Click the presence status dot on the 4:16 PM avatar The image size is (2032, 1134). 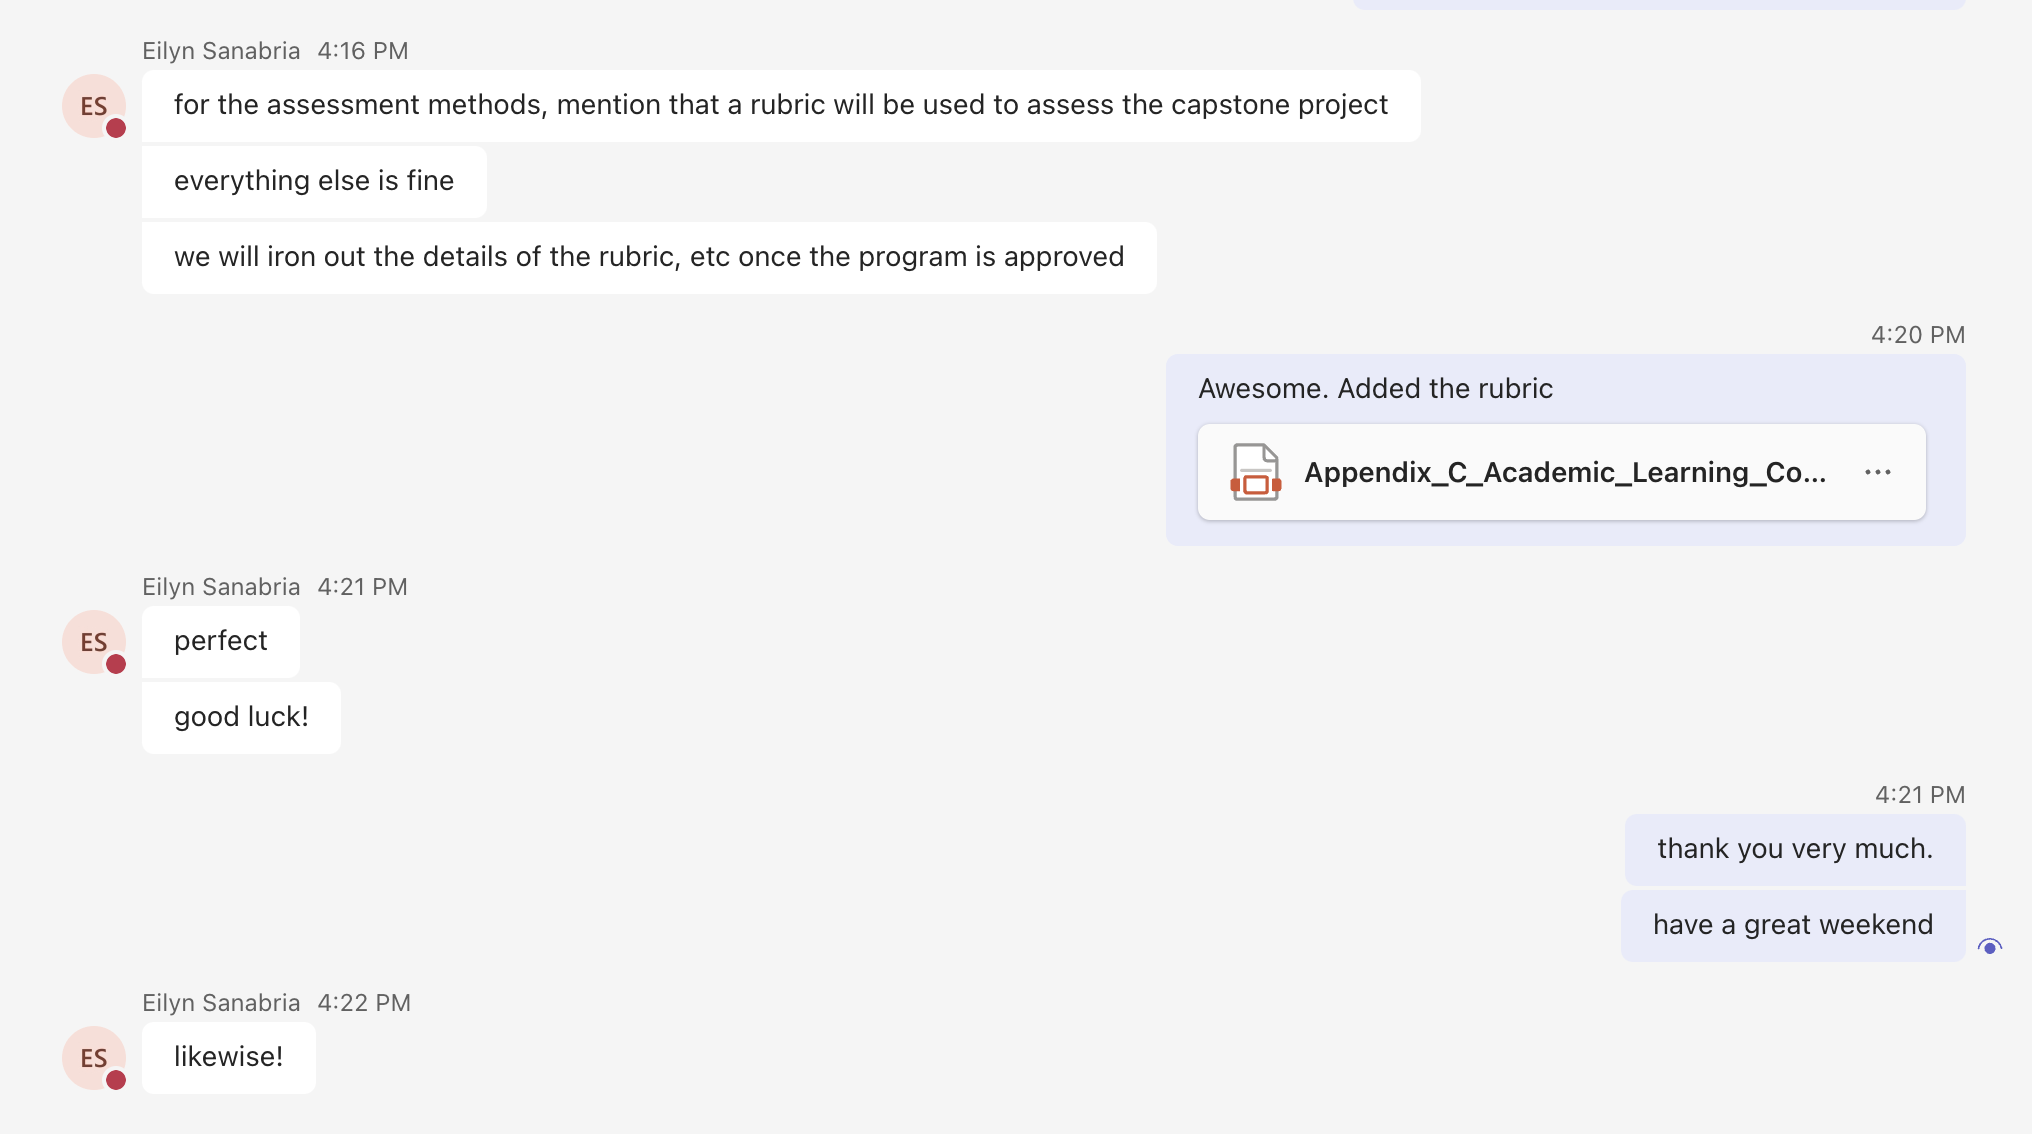pos(116,128)
